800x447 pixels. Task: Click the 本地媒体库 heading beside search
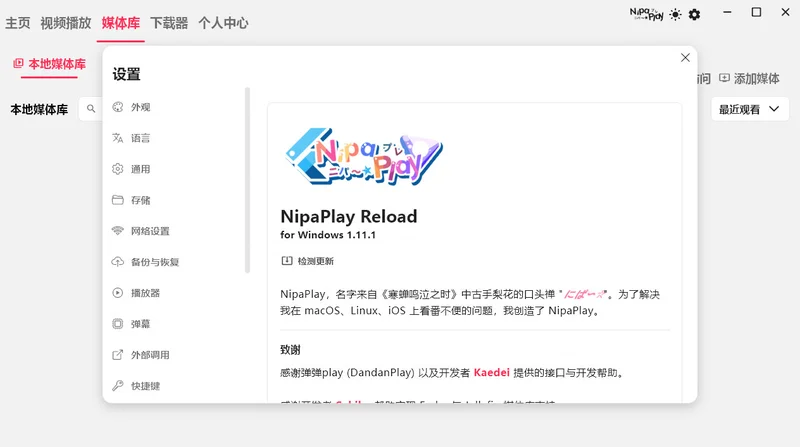tap(39, 110)
